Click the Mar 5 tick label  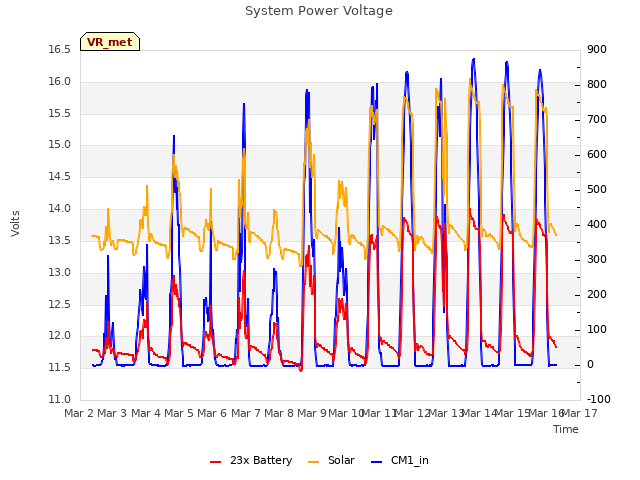click(179, 413)
